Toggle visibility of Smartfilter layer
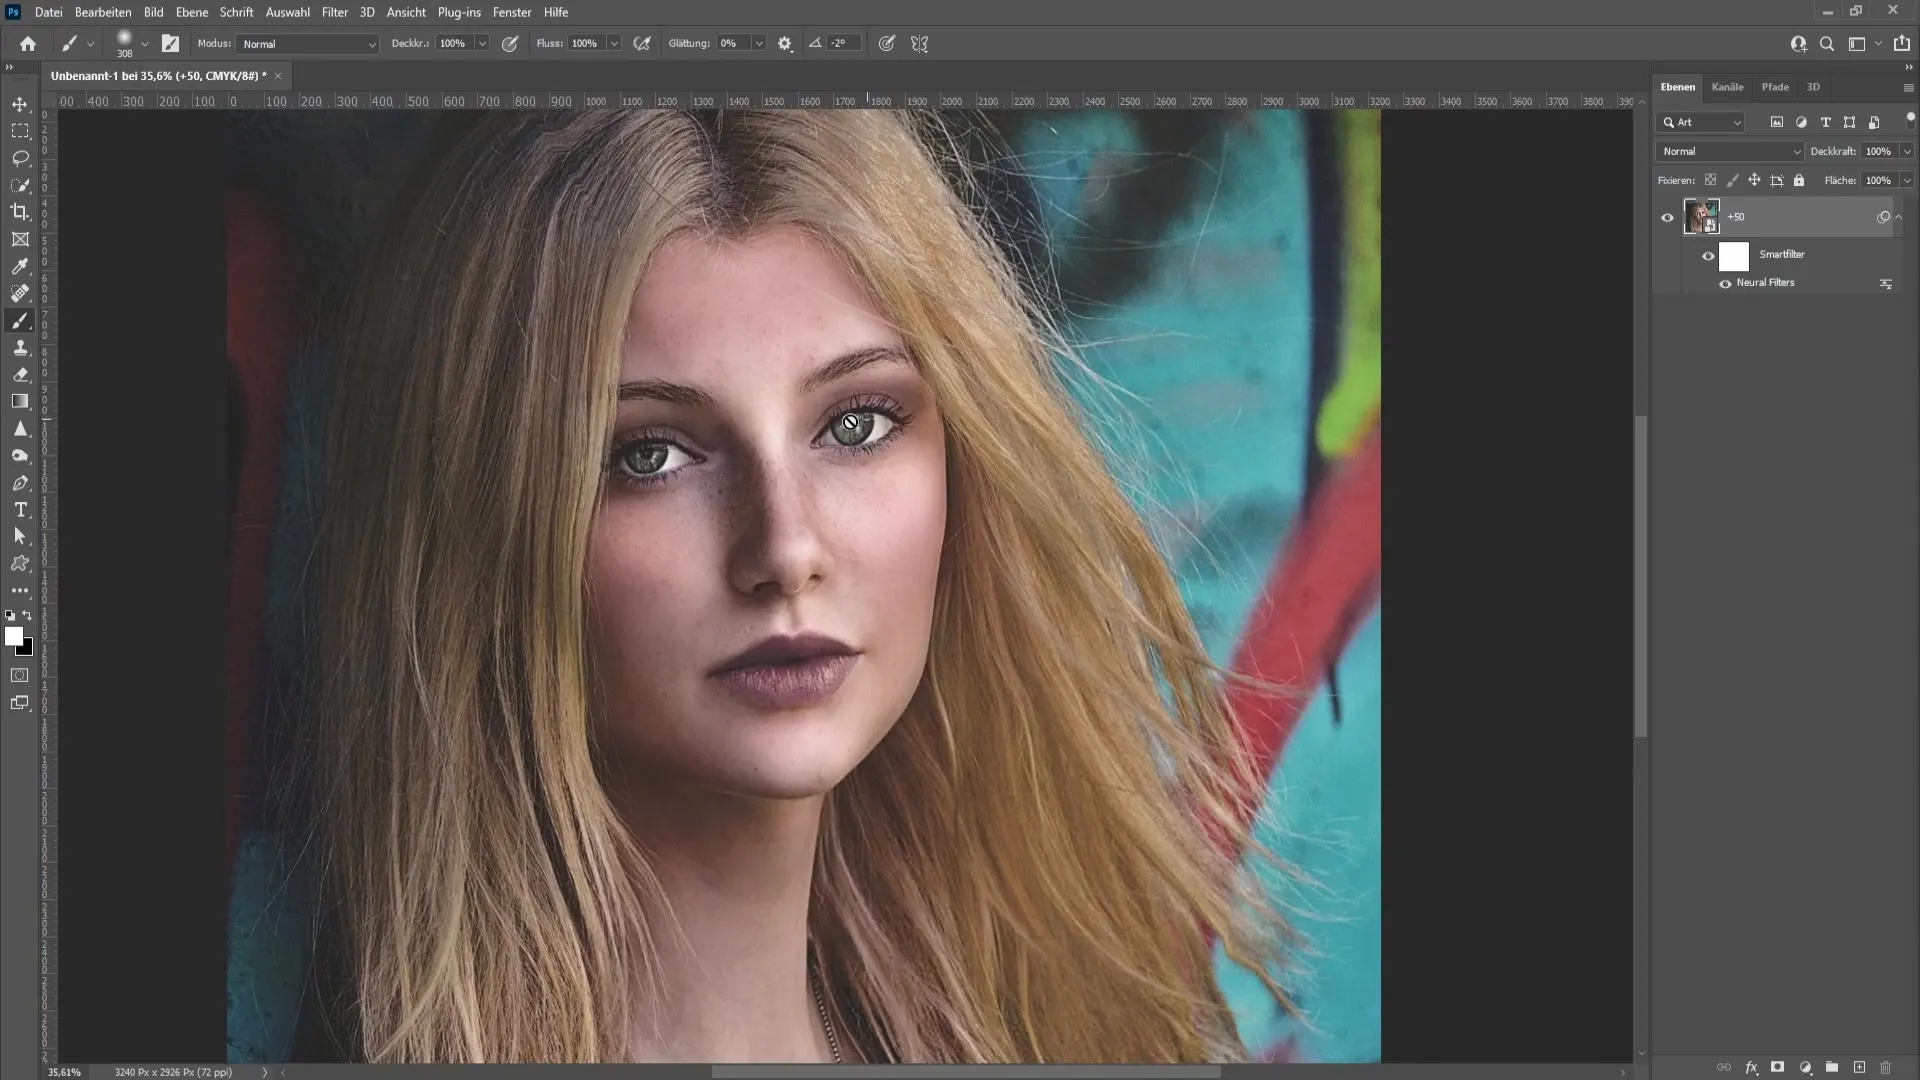This screenshot has width=1920, height=1080. coord(1708,255)
